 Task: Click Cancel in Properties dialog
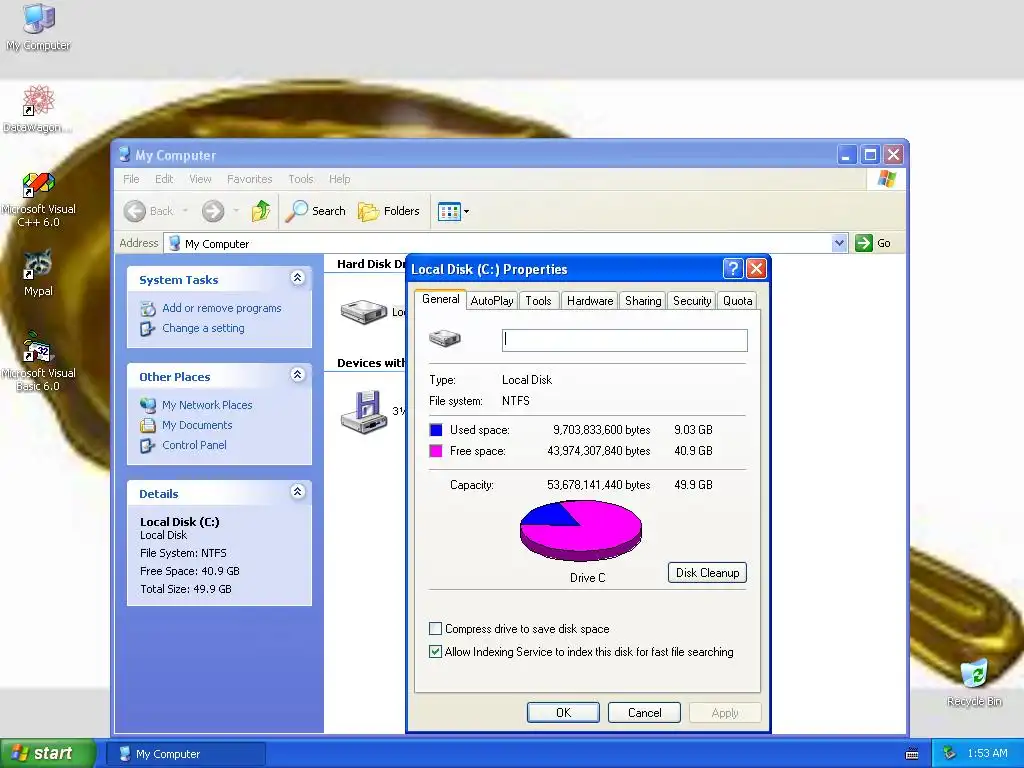point(645,712)
